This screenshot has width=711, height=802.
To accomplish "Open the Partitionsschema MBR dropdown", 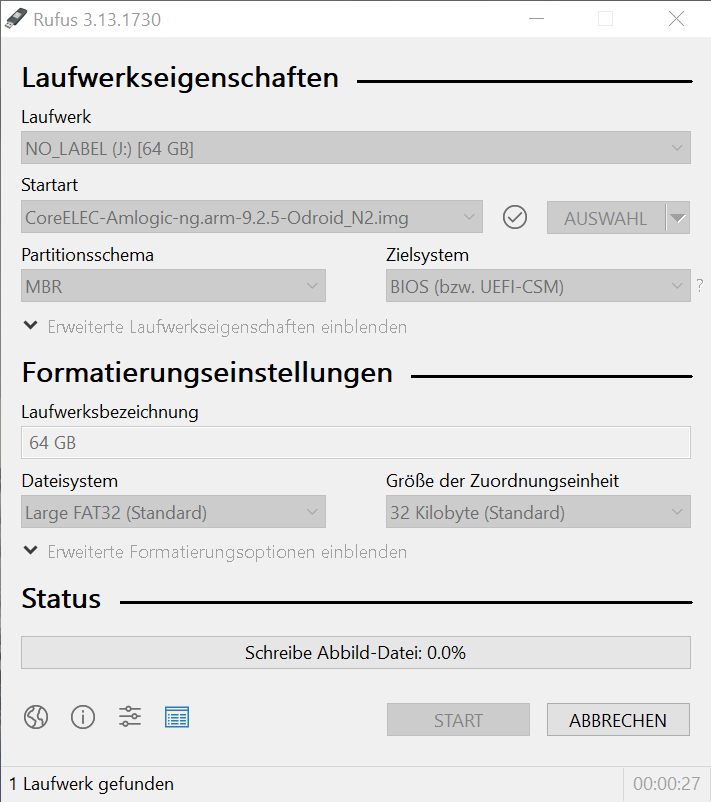I will [173, 285].
